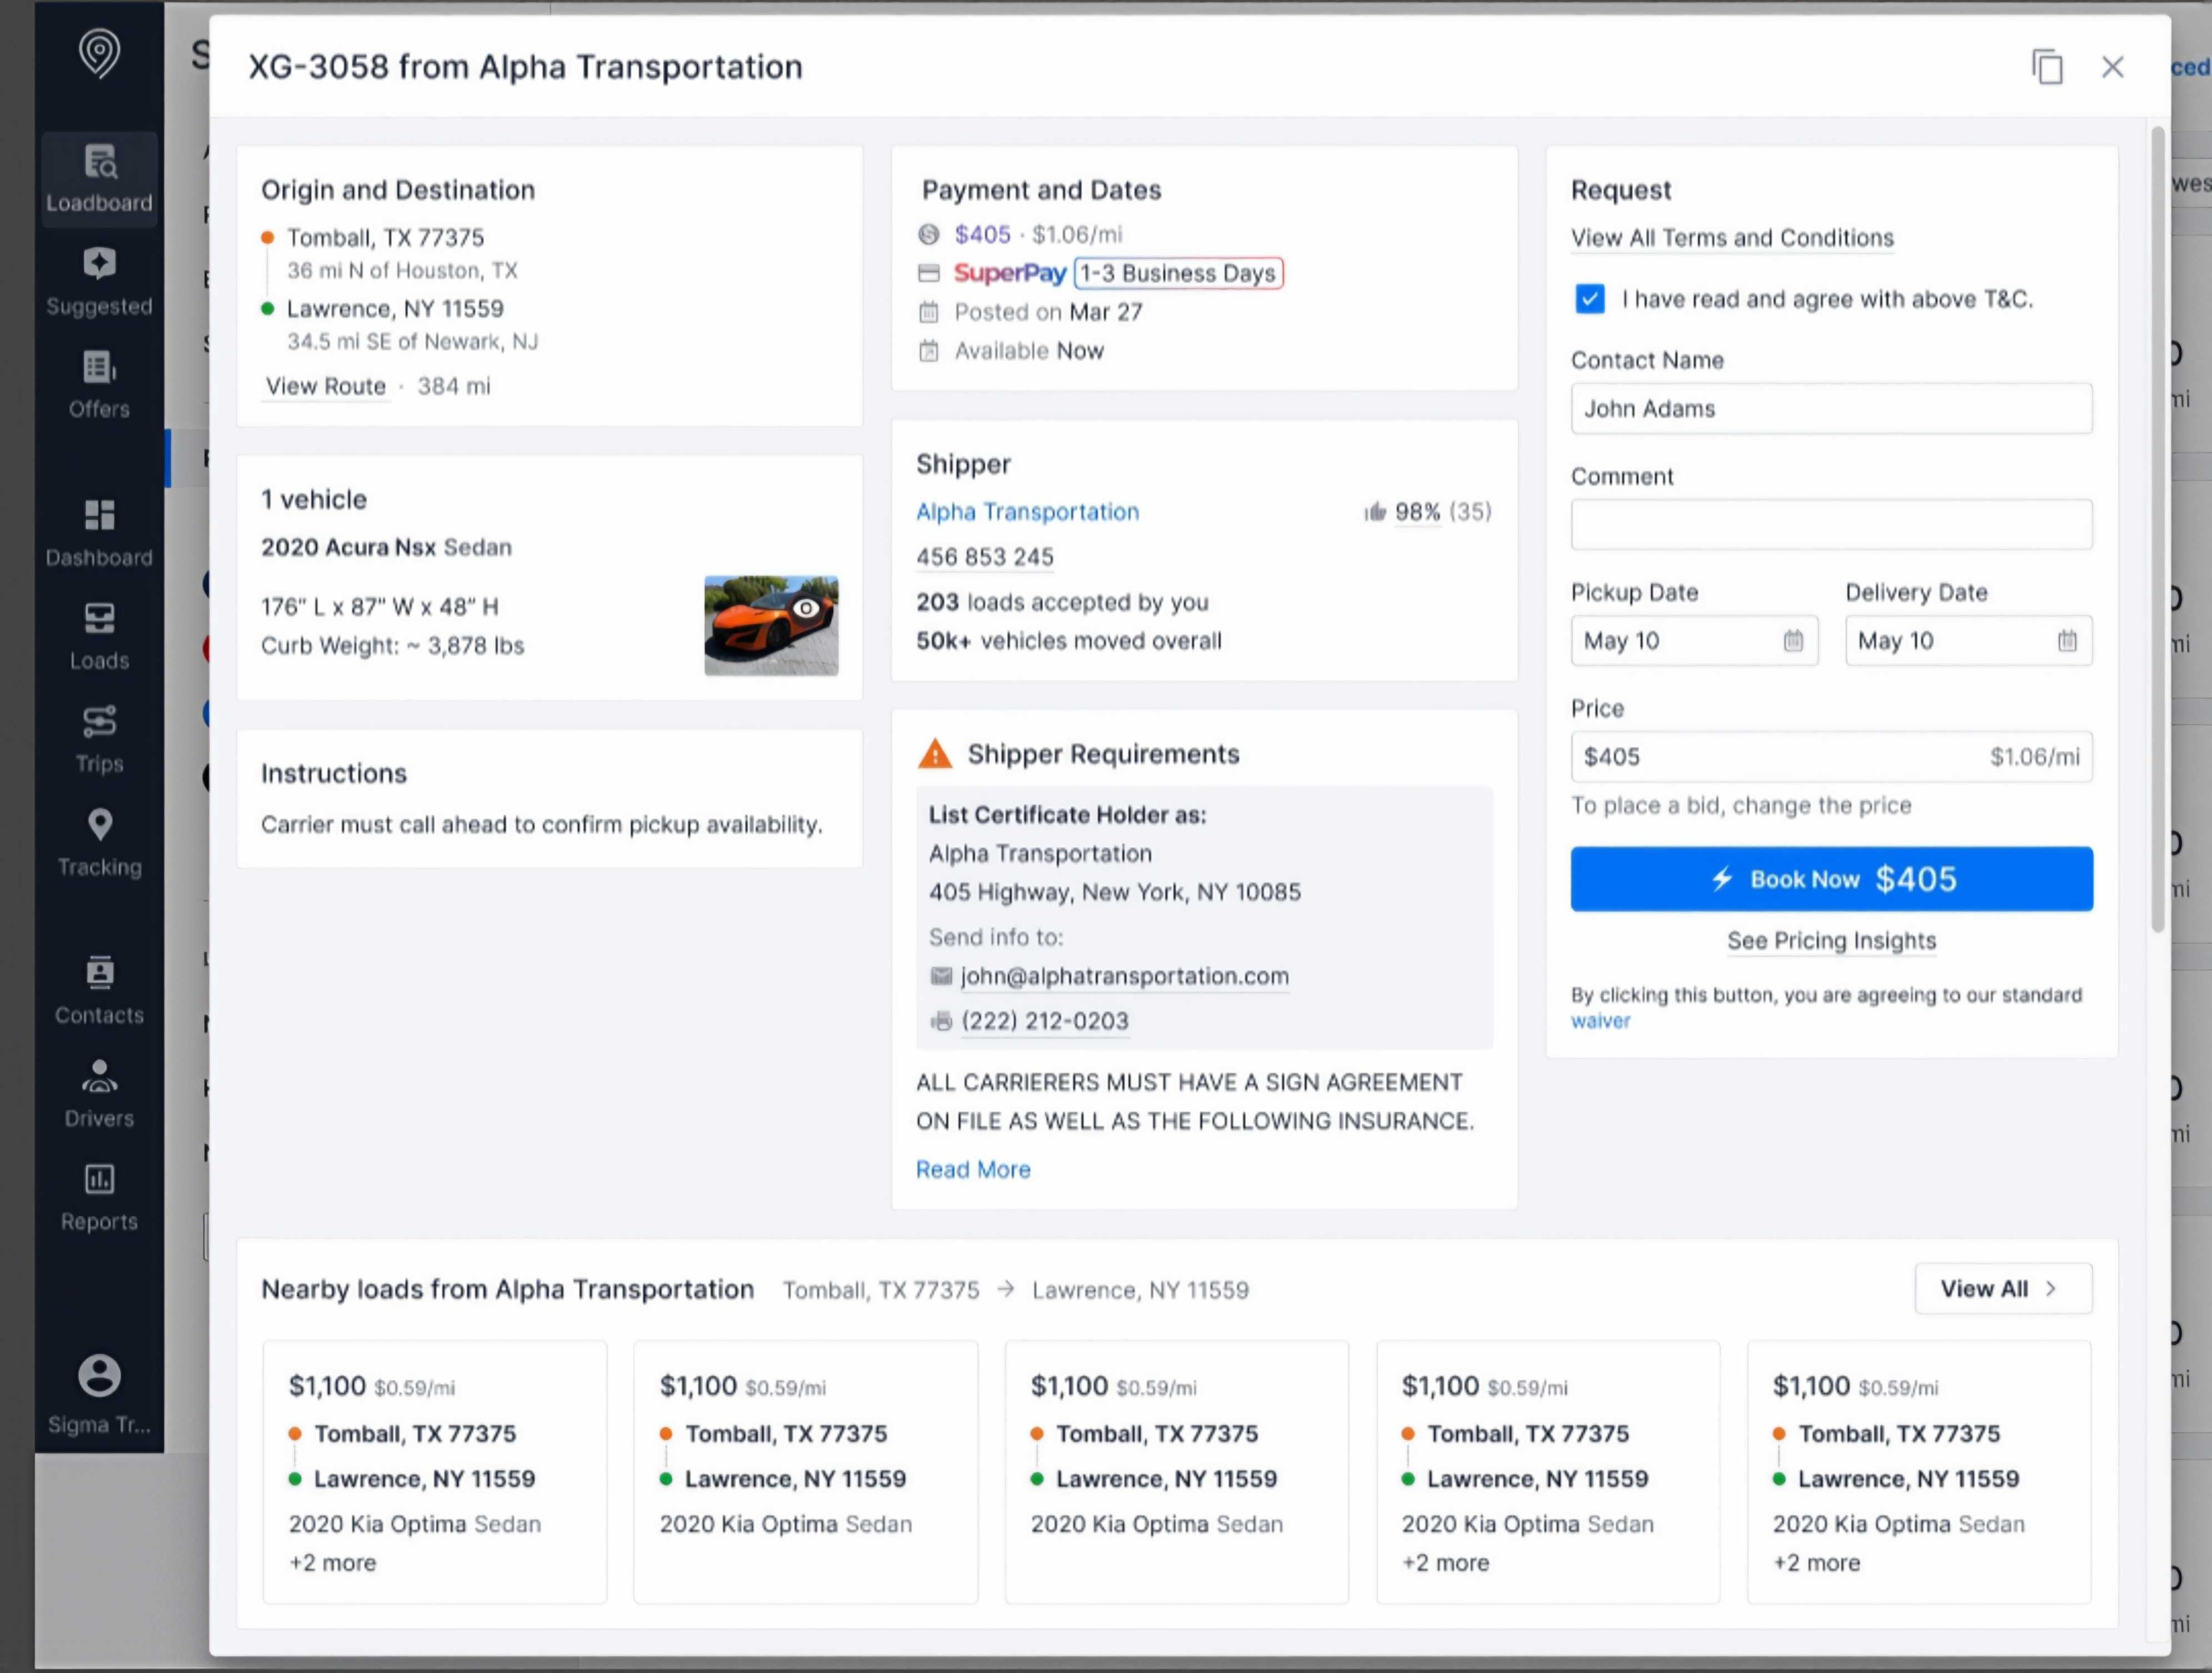Open the Pickup Date calendar icon
This screenshot has height=1673, width=2212.
click(x=1793, y=641)
